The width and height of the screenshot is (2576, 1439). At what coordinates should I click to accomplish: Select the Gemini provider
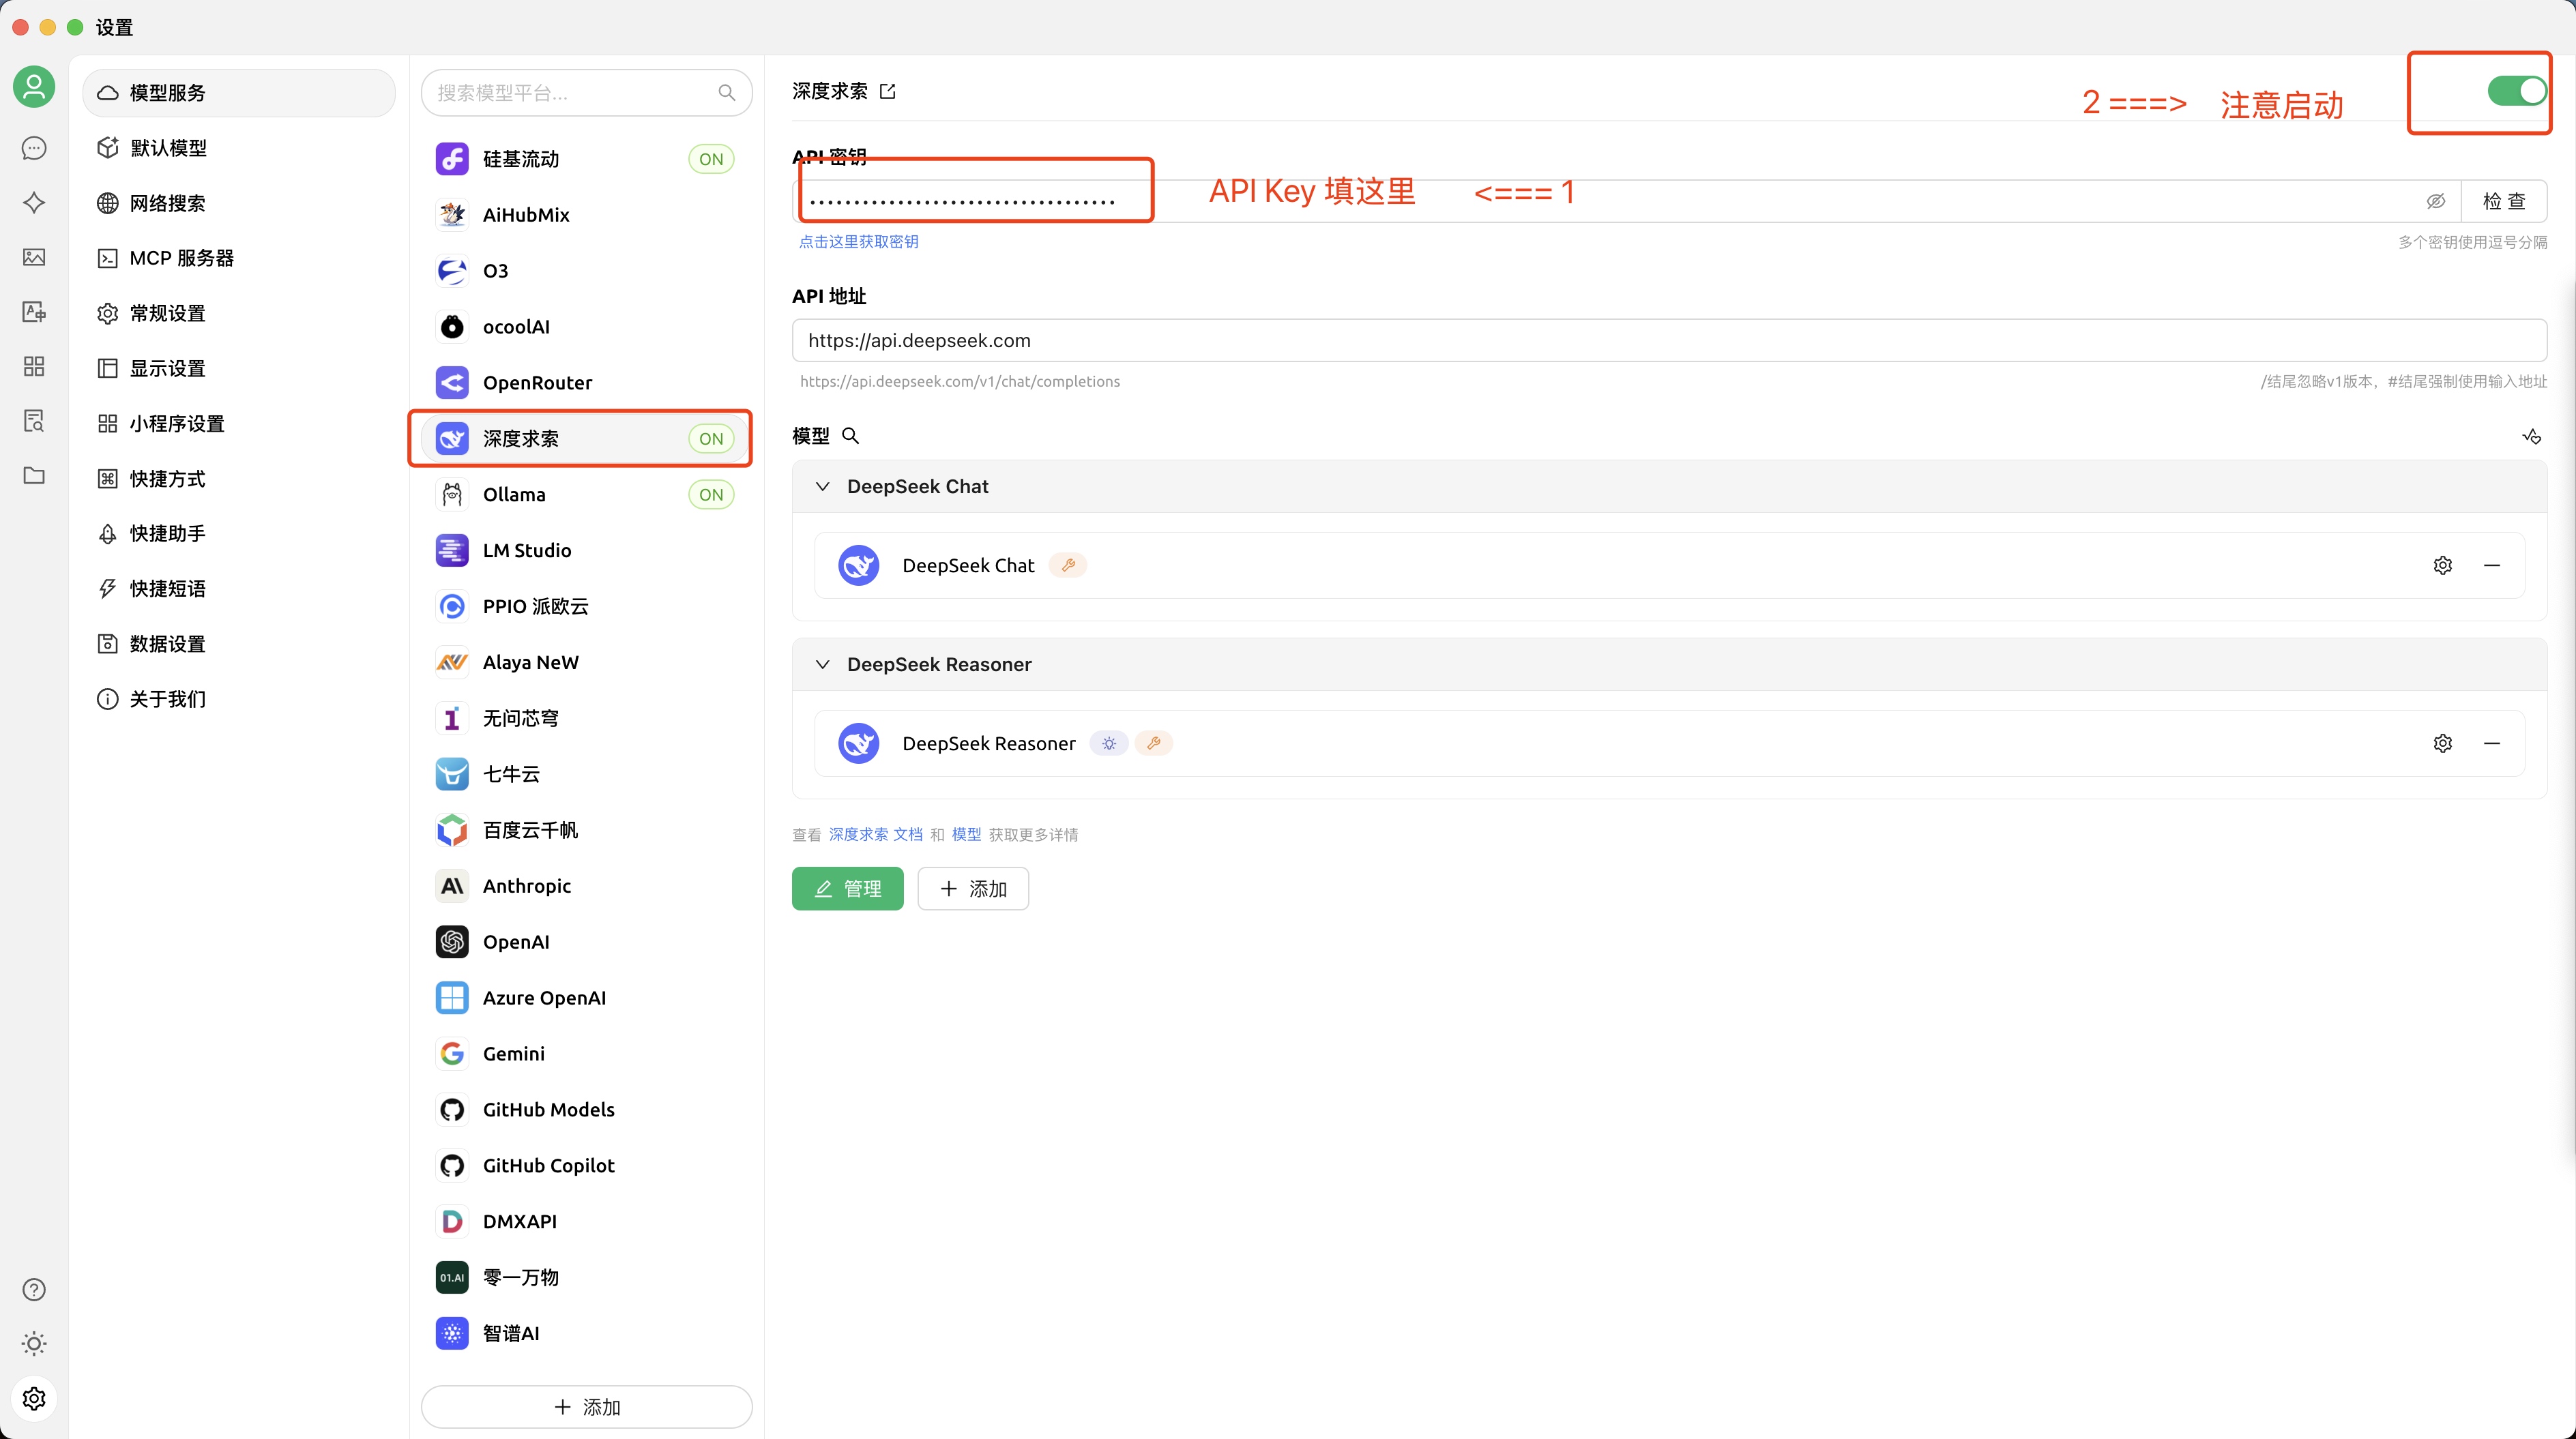586,1054
